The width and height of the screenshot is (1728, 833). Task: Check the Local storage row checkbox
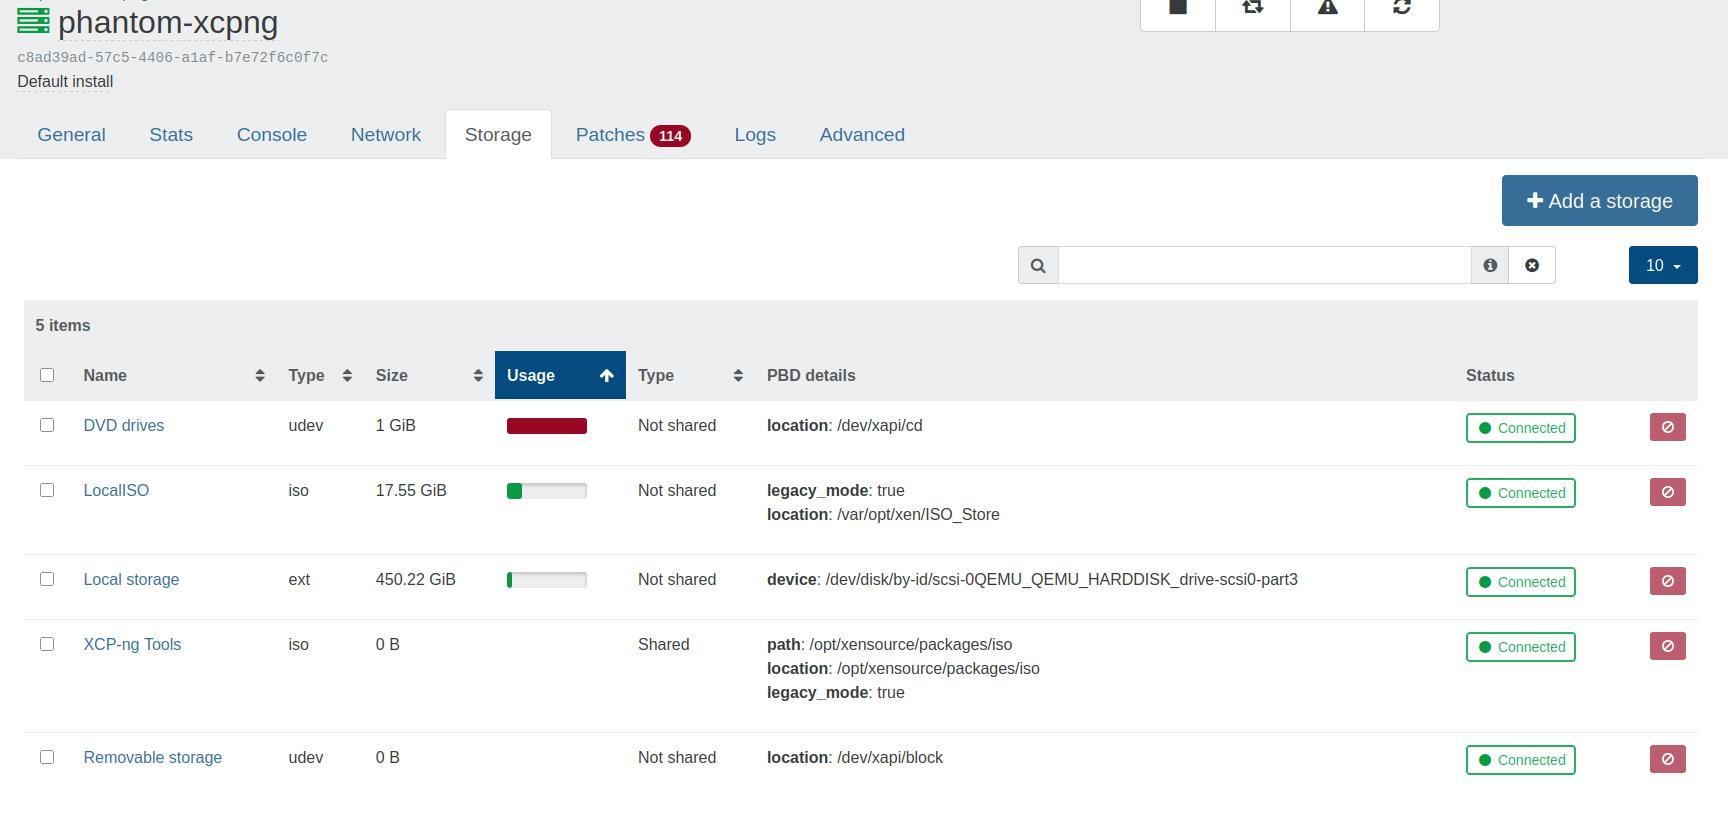pos(47,579)
